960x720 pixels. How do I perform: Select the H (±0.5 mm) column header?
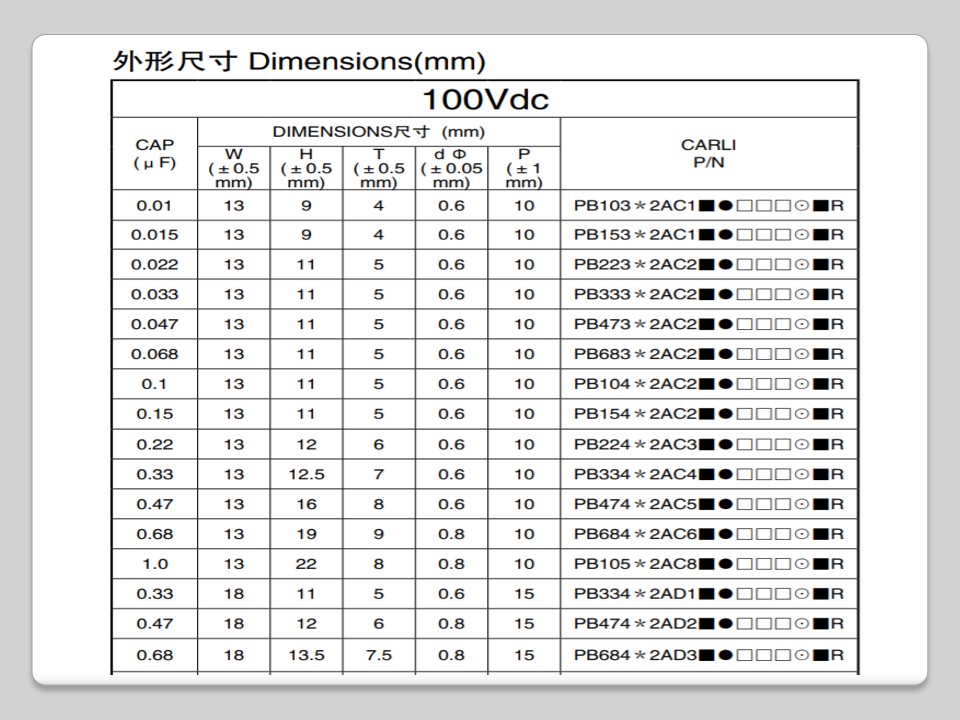306,168
